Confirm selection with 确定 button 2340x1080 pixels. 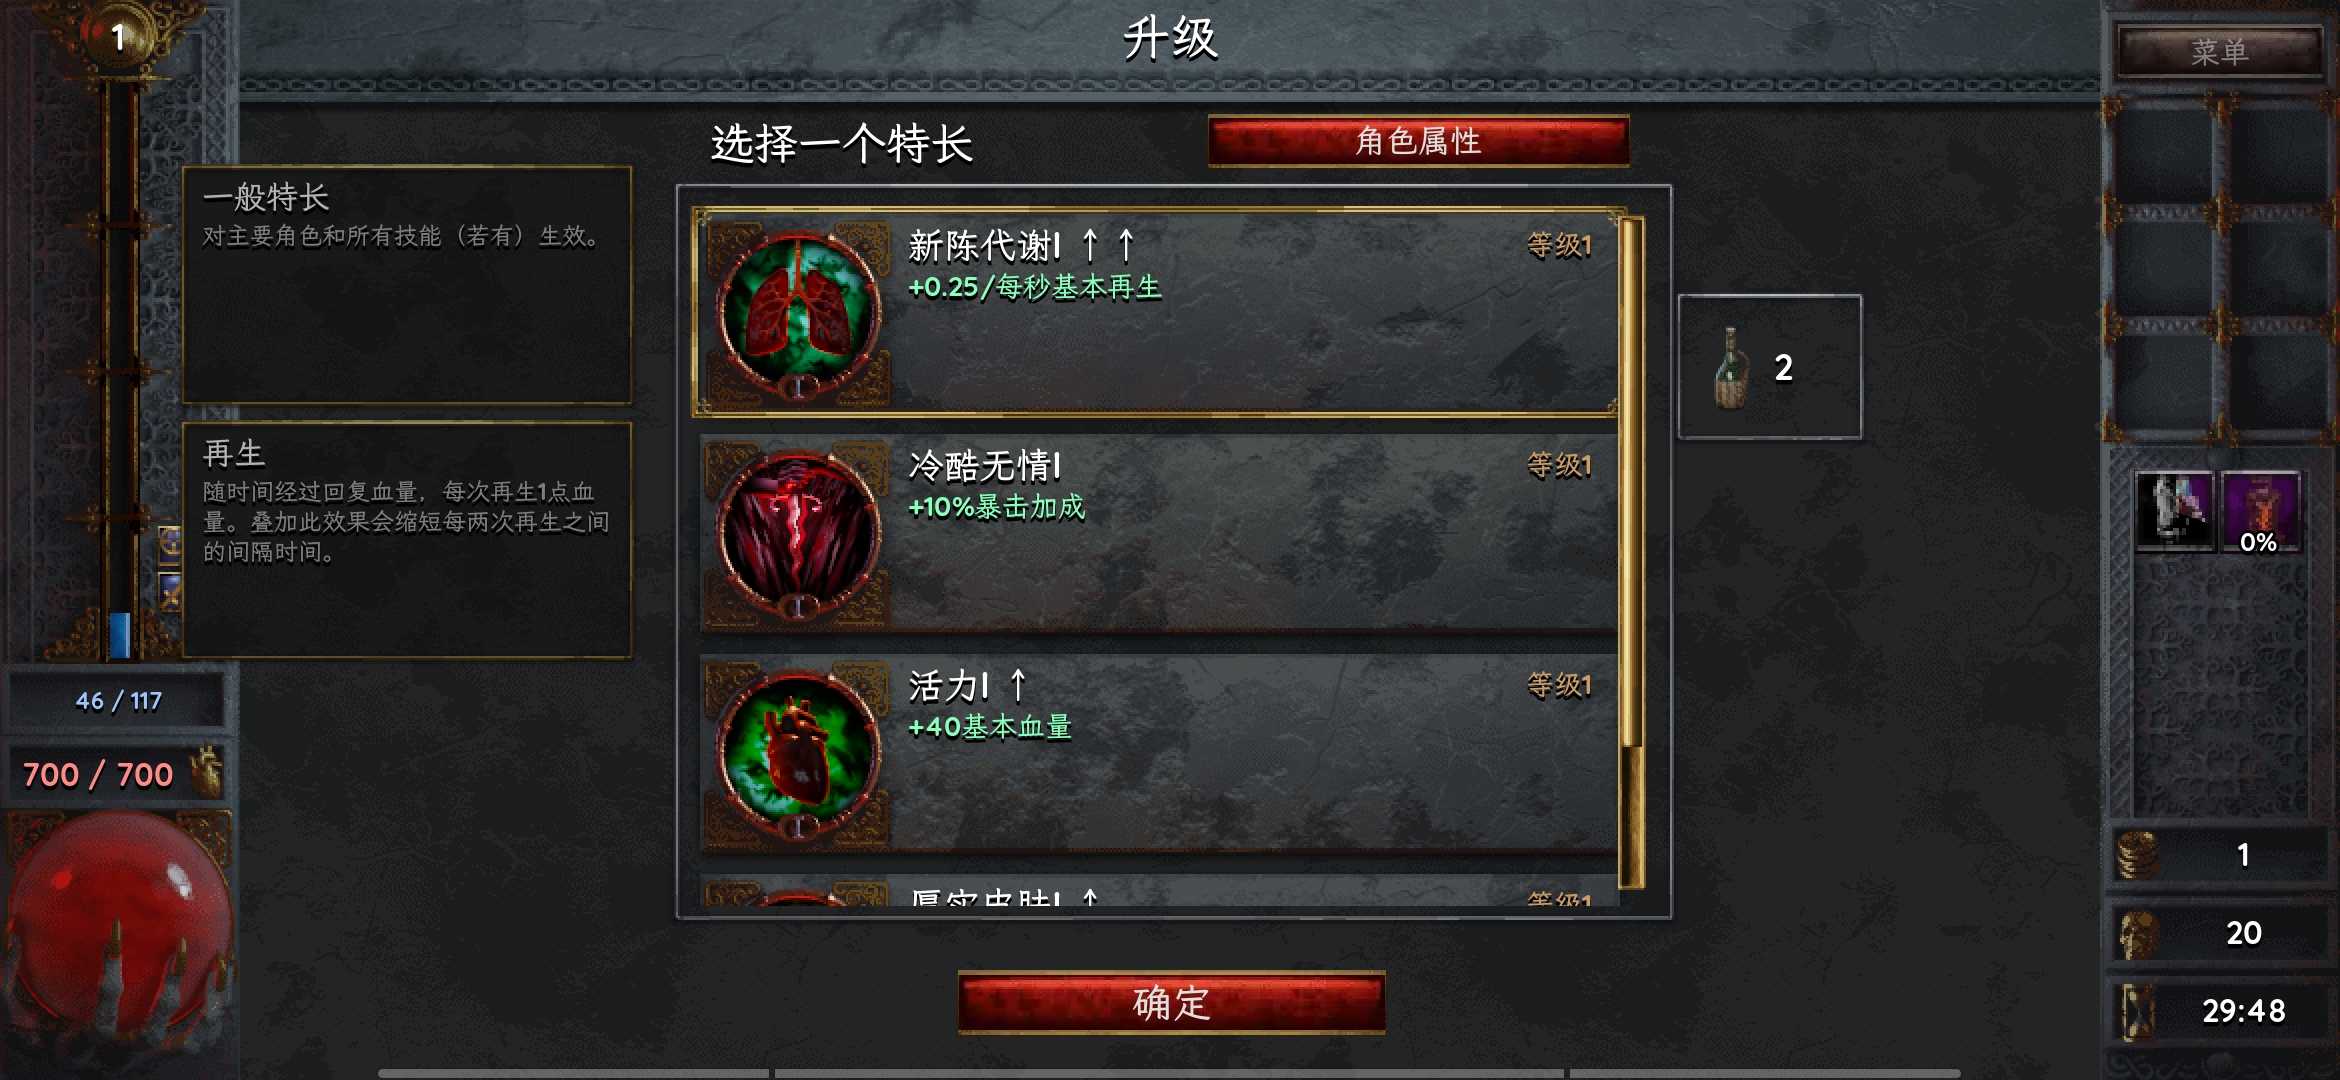[1171, 1002]
